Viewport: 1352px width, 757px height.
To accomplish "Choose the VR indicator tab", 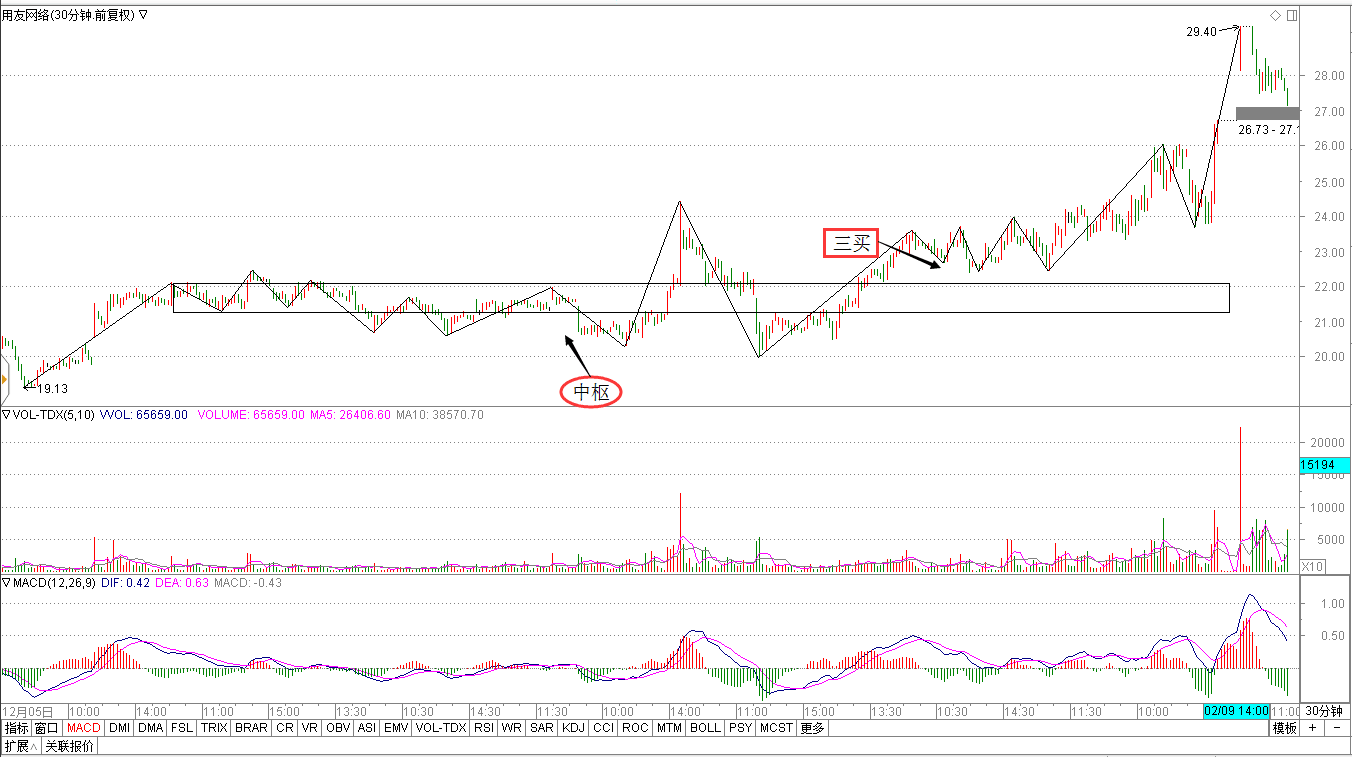I will [x=310, y=728].
